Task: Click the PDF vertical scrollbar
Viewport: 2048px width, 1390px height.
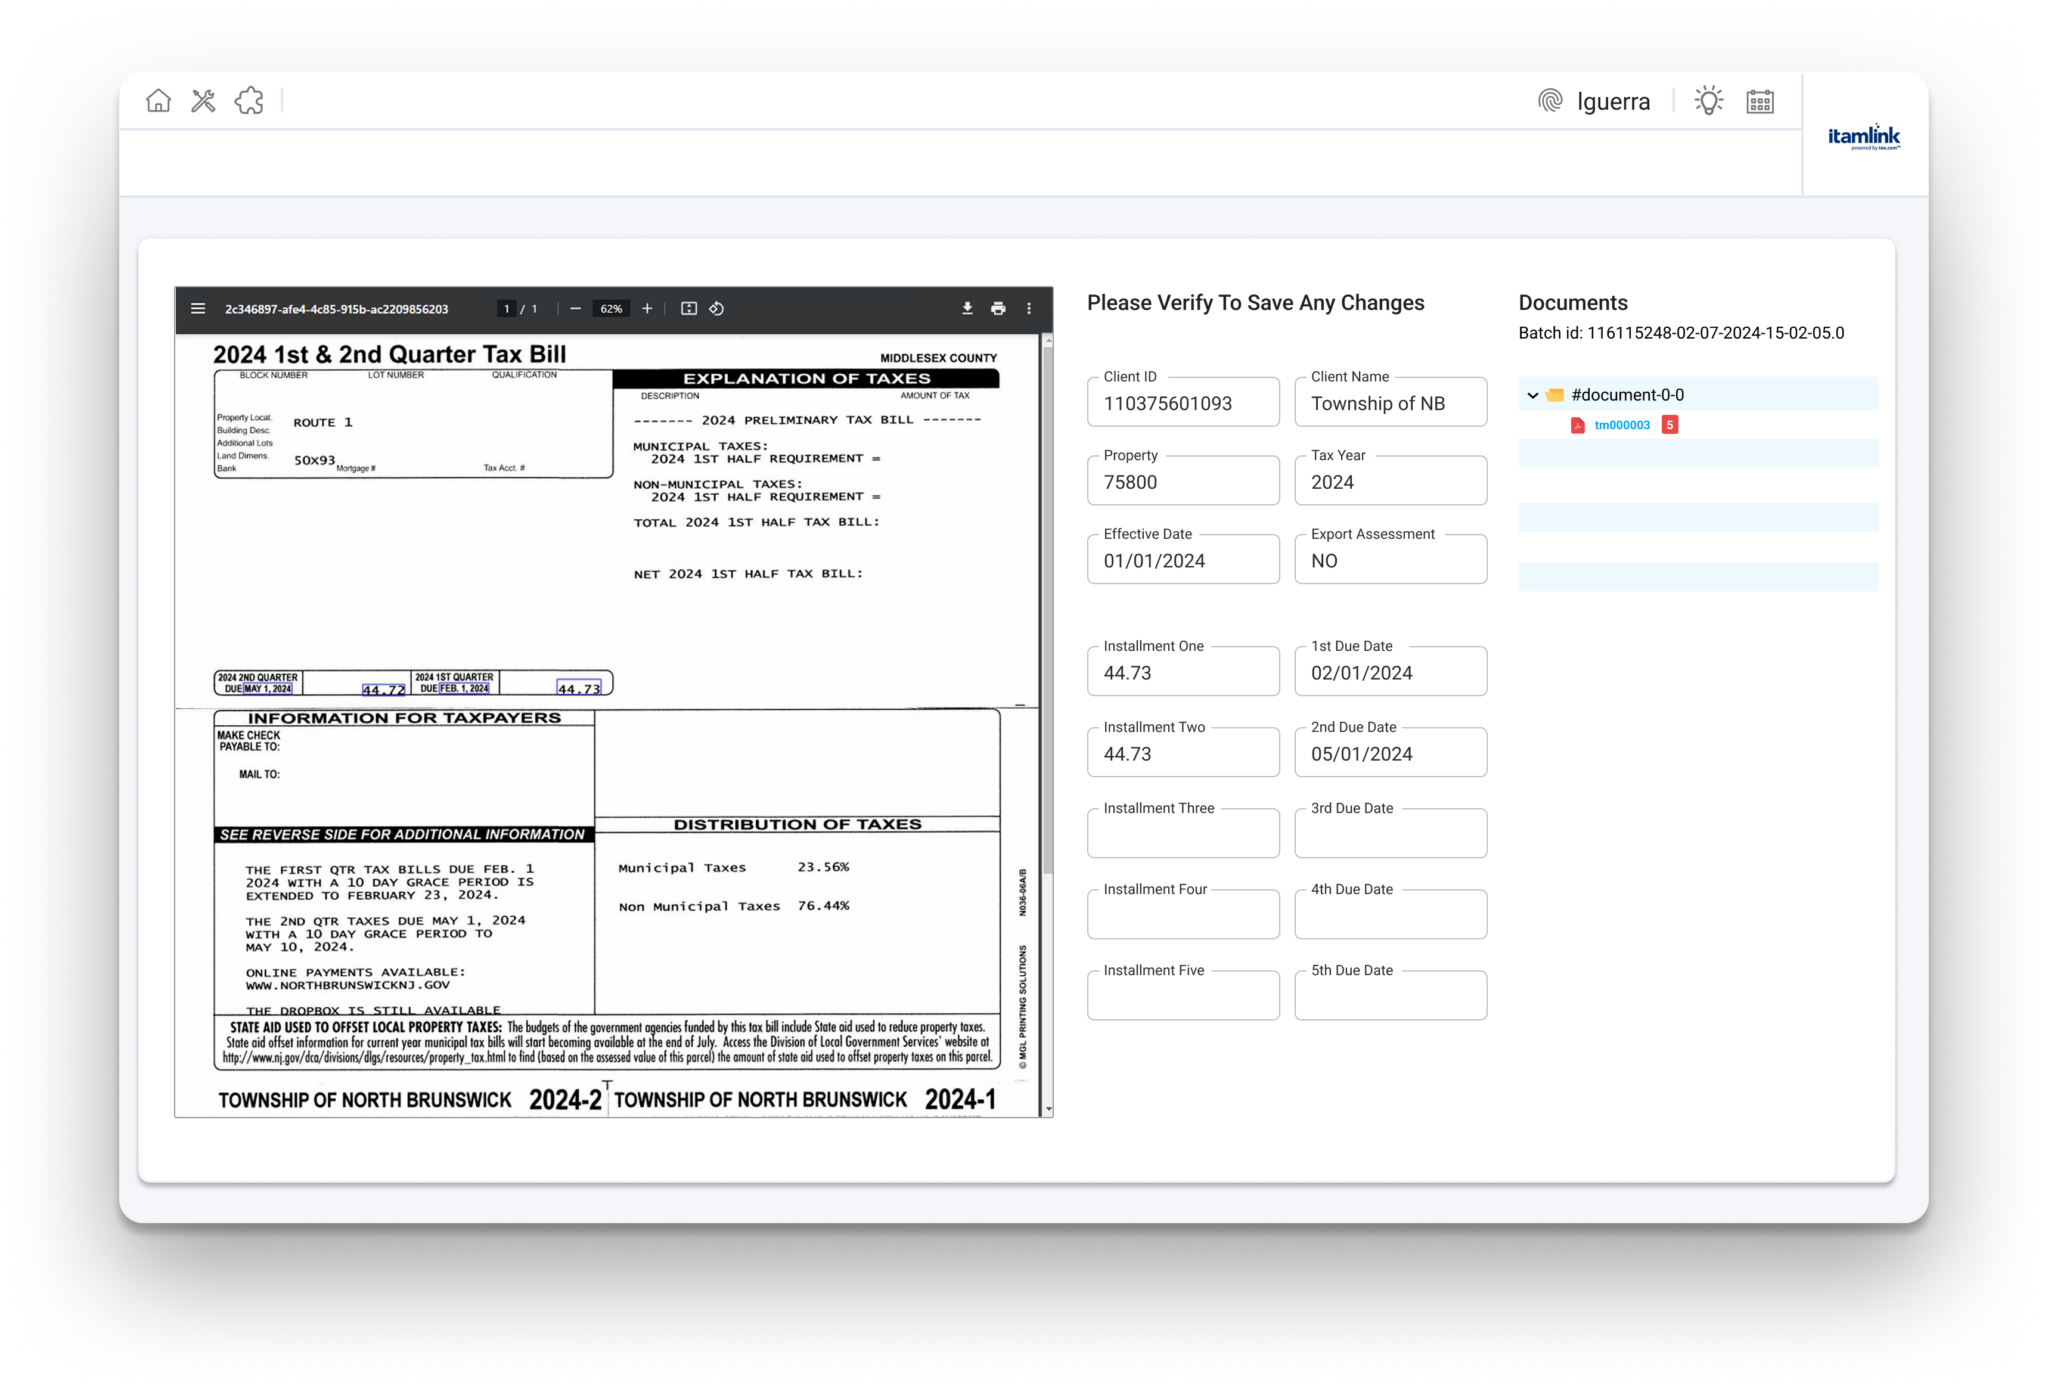Action: tap(1047, 600)
